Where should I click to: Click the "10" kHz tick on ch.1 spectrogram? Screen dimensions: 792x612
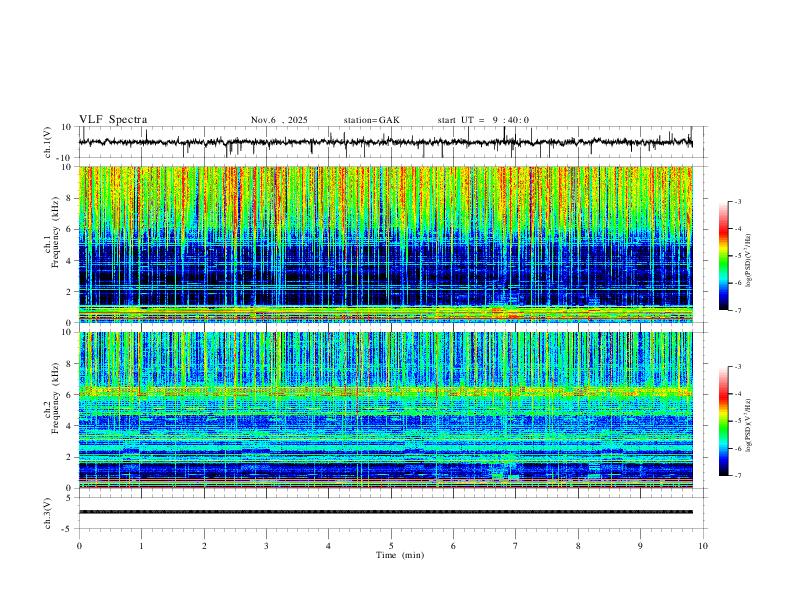[67, 167]
